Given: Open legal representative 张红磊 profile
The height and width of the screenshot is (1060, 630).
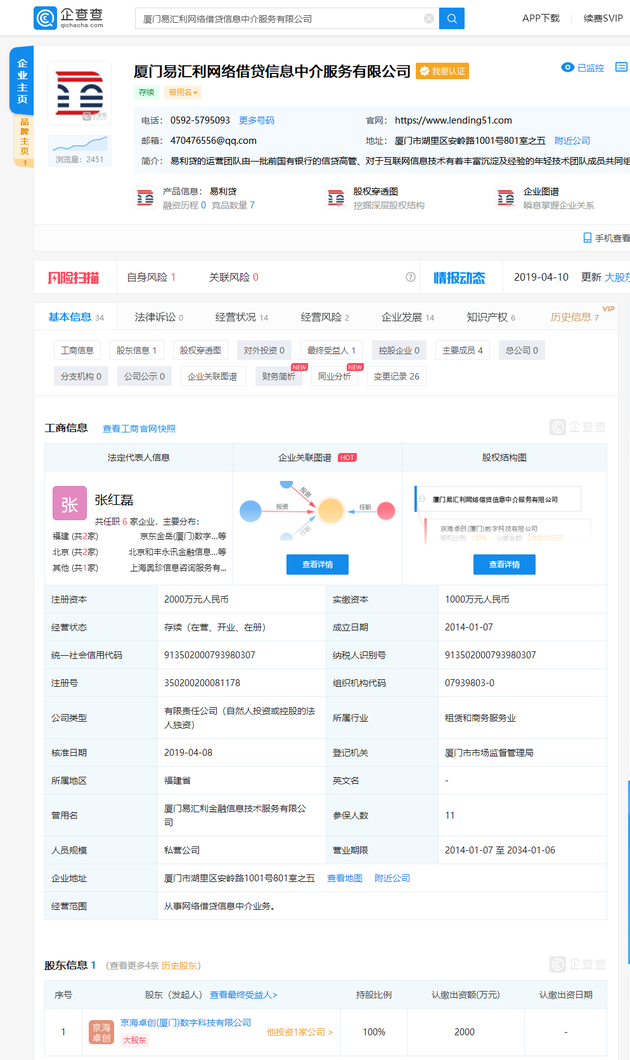Looking at the screenshot, I should click(x=114, y=500).
